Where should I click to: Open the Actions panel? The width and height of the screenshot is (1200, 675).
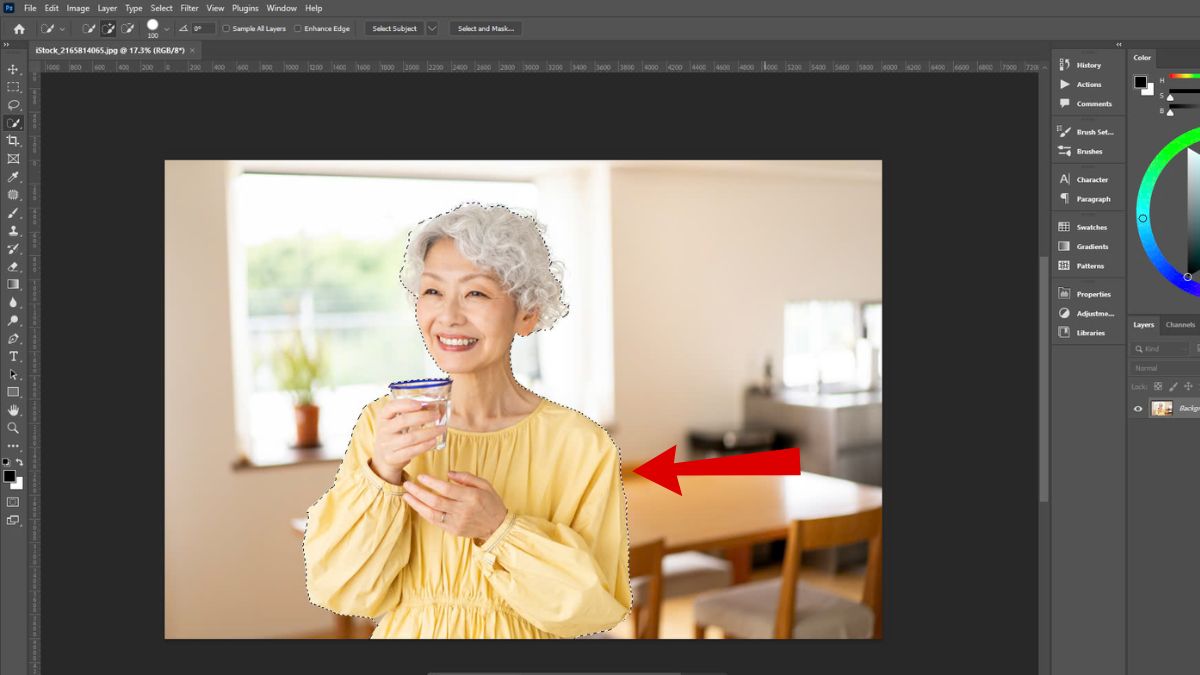click(x=1088, y=84)
